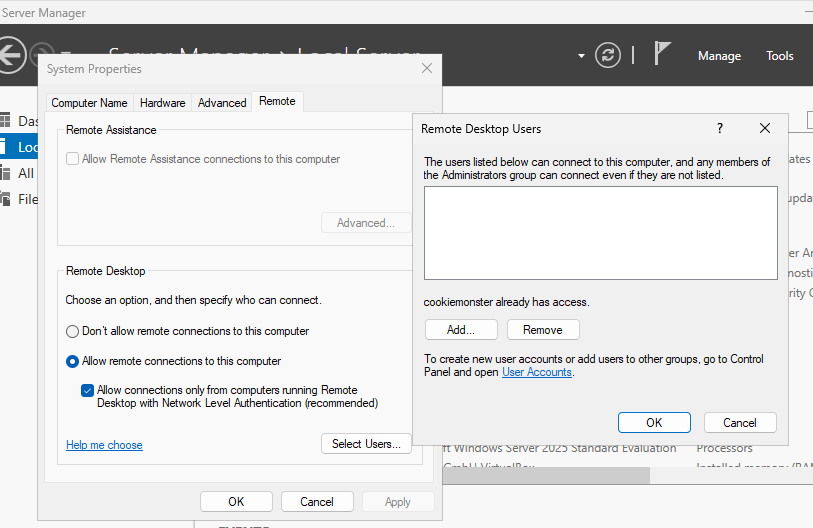The image size is (813, 528).
Task: Click the Server Manager back arrow
Action: tap(10, 55)
